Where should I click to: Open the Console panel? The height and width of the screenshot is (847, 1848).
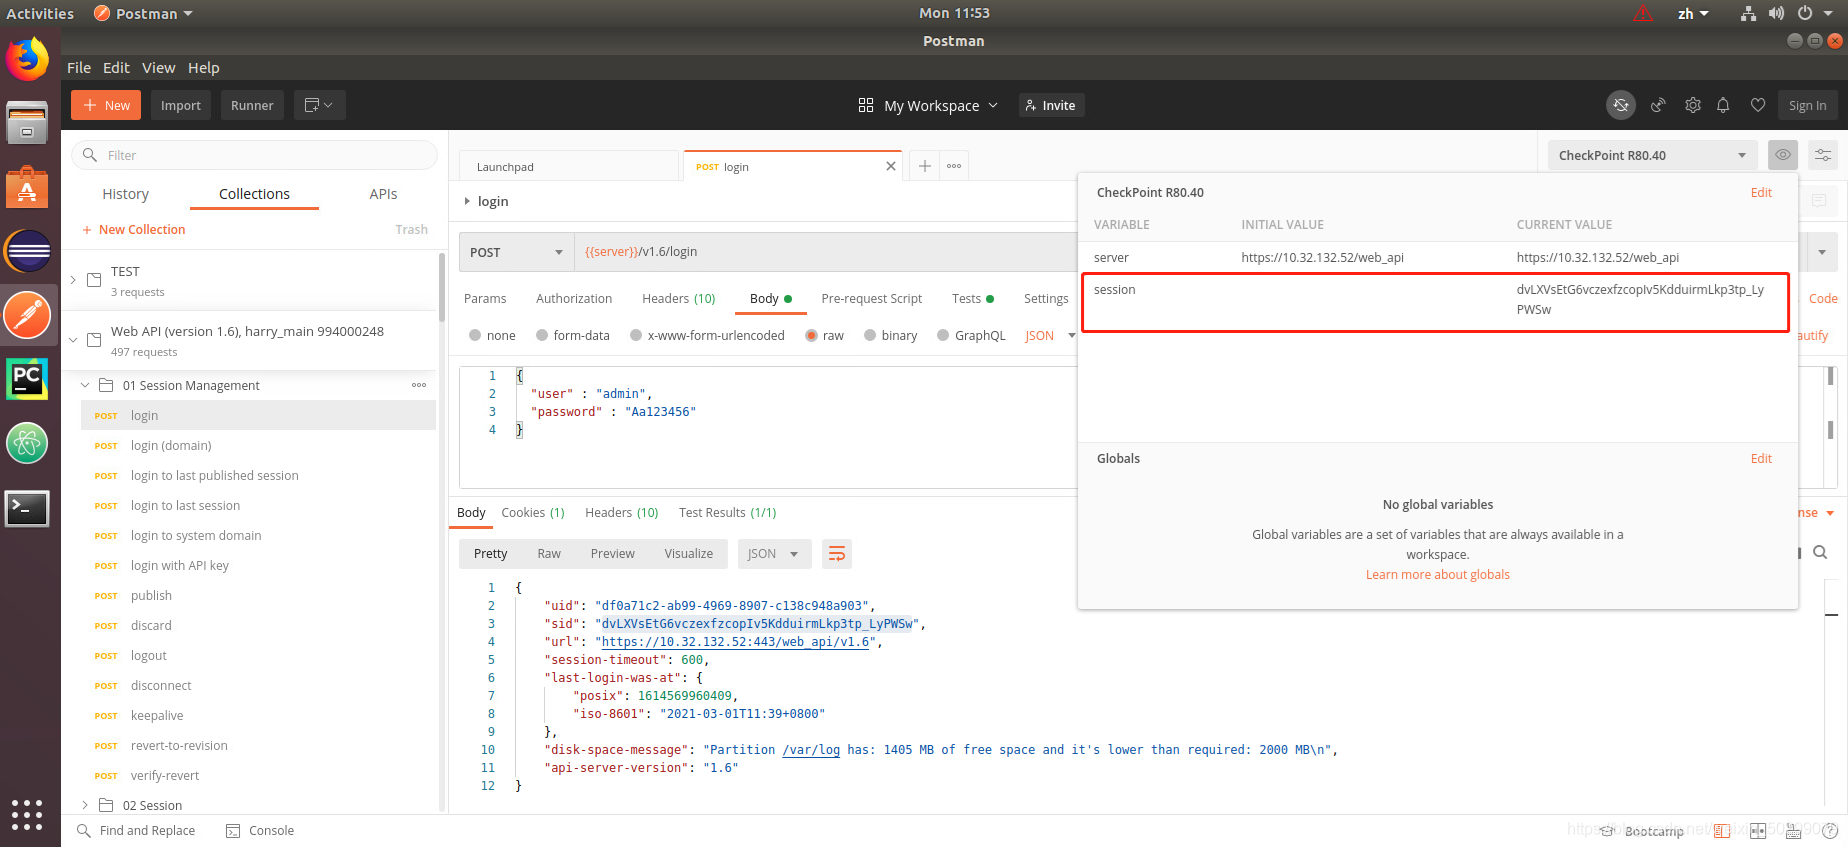pyautogui.click(x=260, y=830)
